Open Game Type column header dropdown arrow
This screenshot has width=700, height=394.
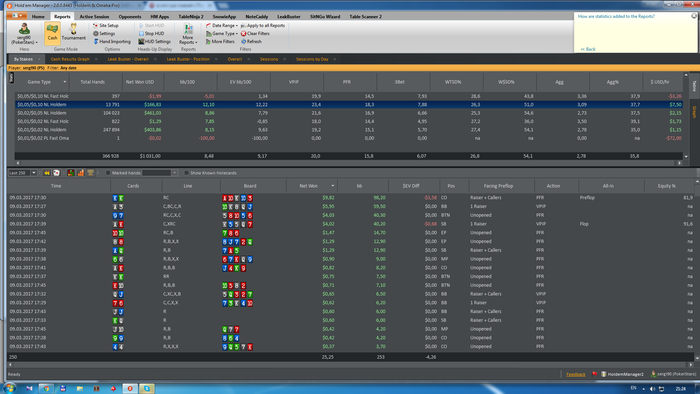click(65, 82)
